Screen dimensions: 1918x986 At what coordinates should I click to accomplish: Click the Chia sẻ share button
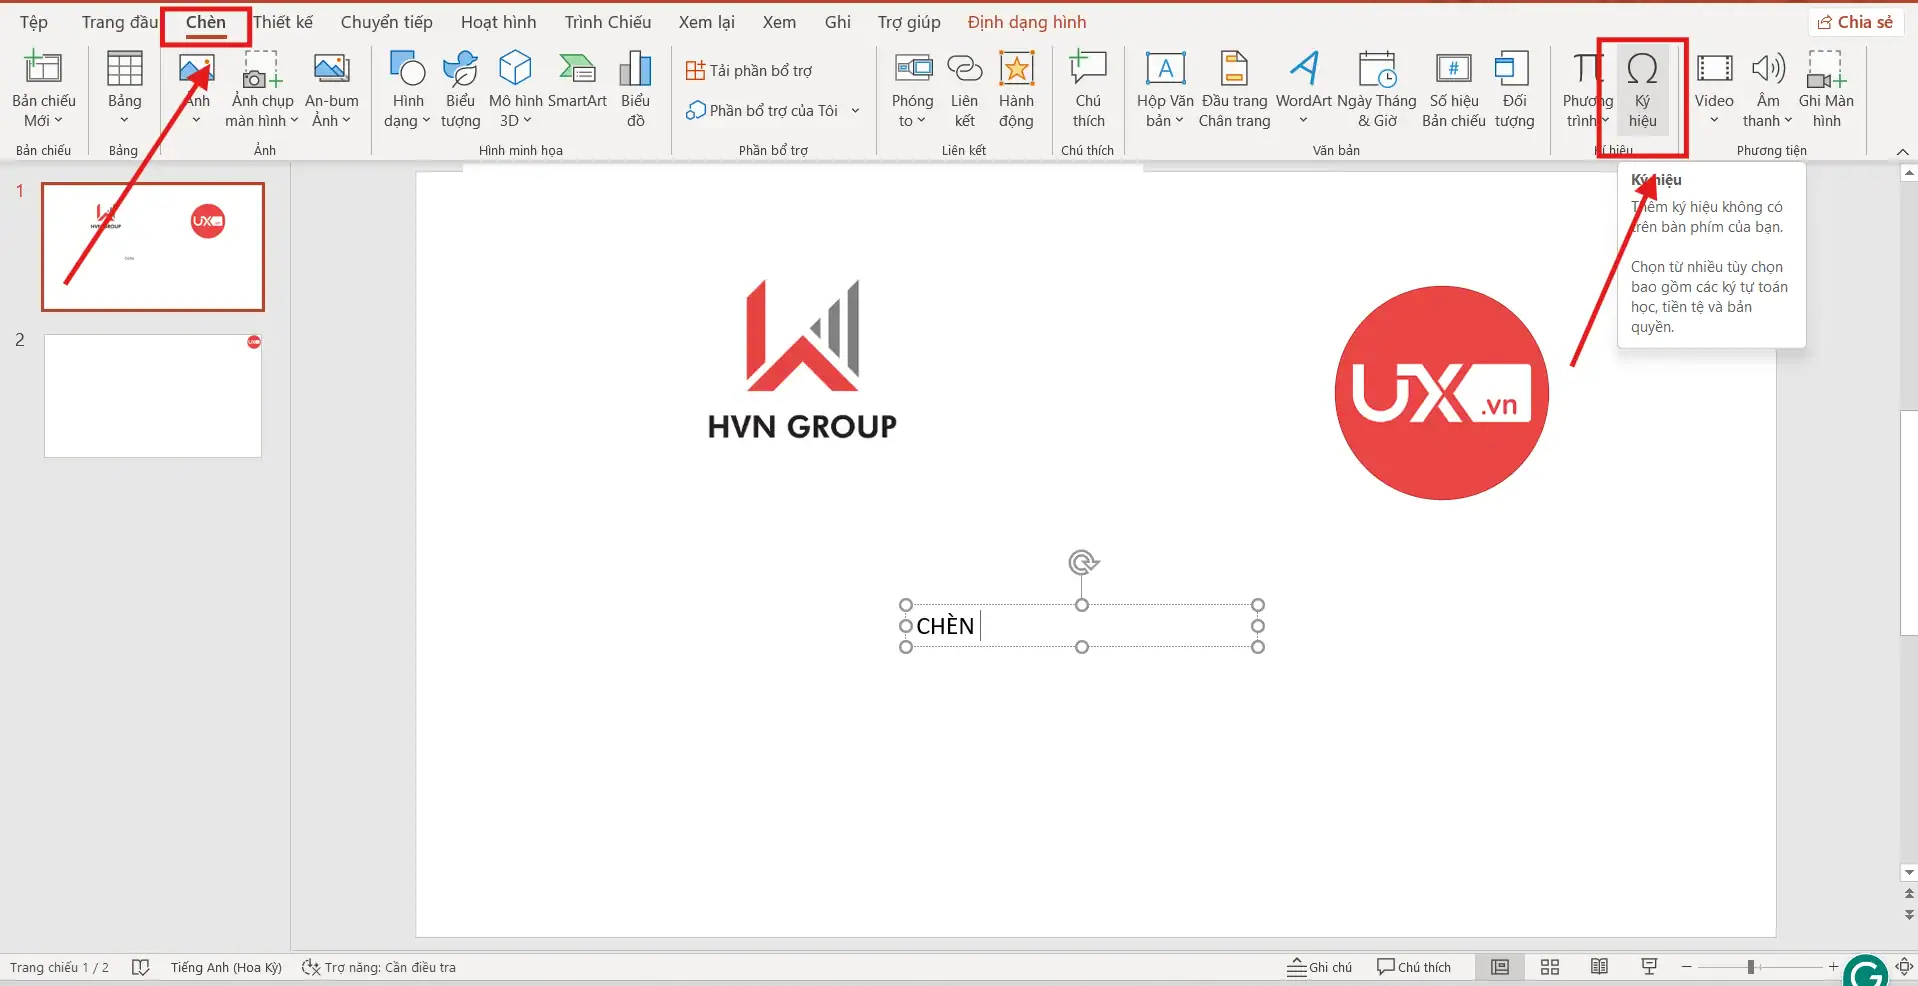tap(1855, 22)
